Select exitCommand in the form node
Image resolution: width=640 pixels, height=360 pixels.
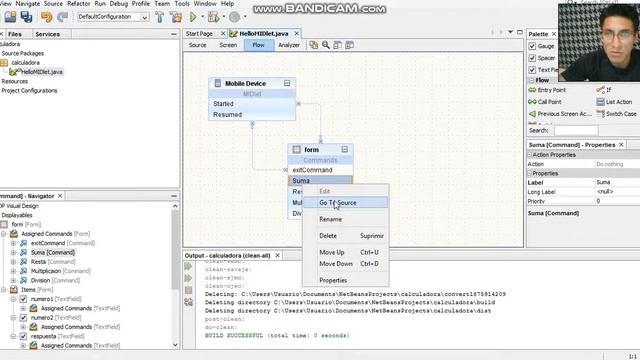click(320, 170)
